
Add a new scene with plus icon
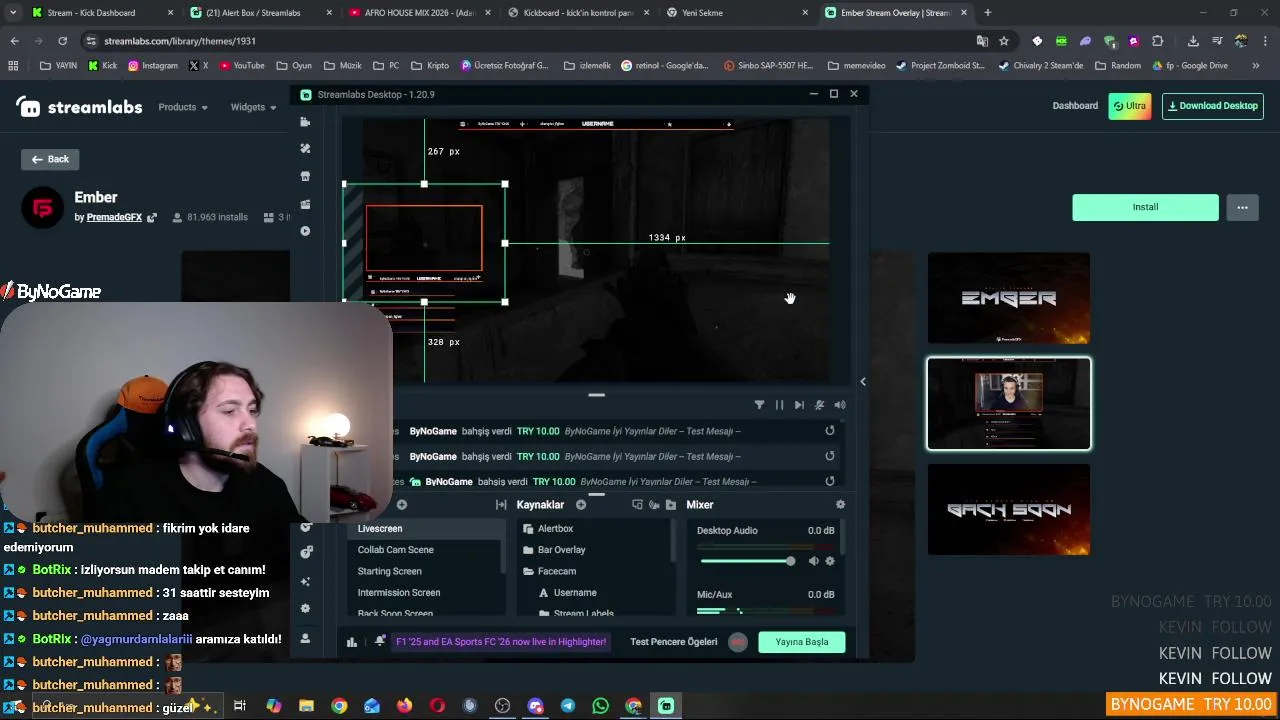(x=402, y=505)
